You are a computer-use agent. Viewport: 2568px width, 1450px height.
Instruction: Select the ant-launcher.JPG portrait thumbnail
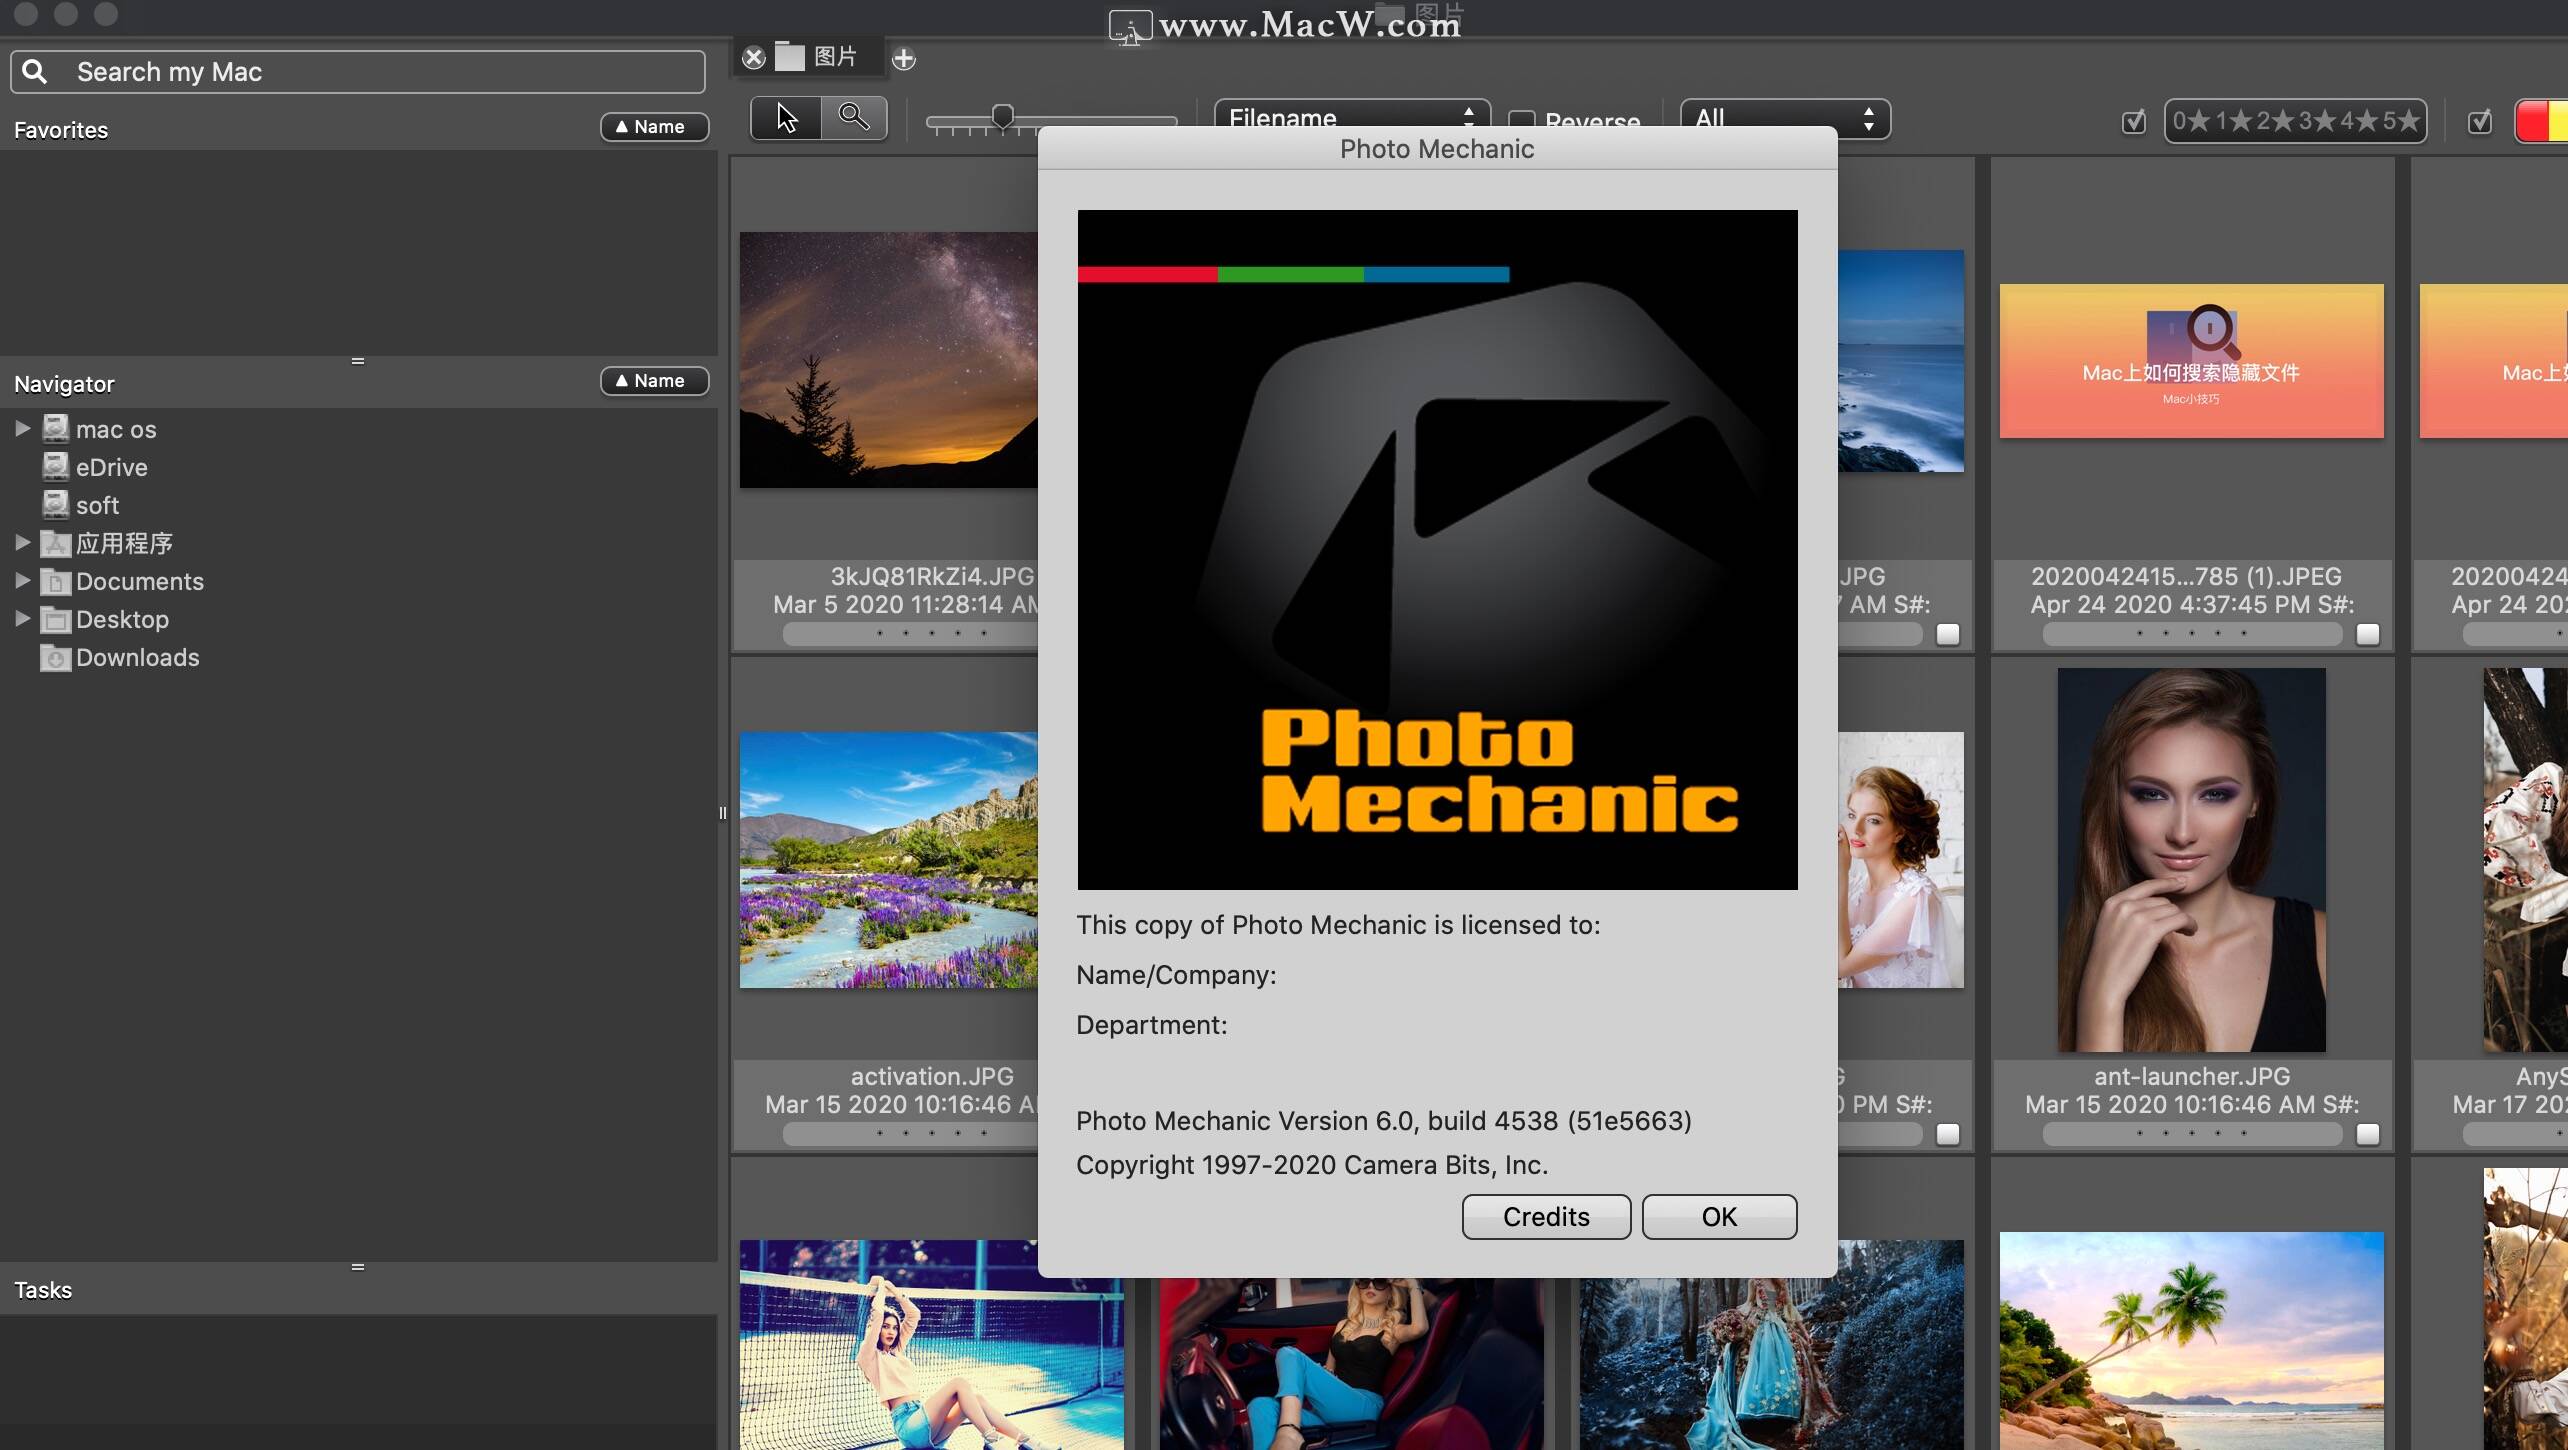point(2191,860)
